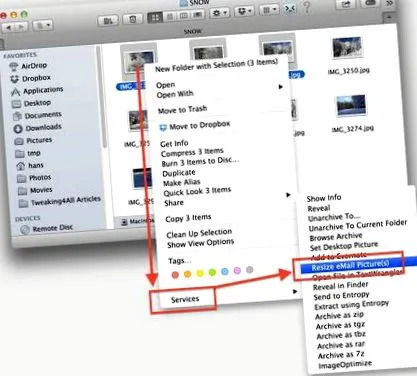Select the IMG_3274.jpg thumbnail

351,106
